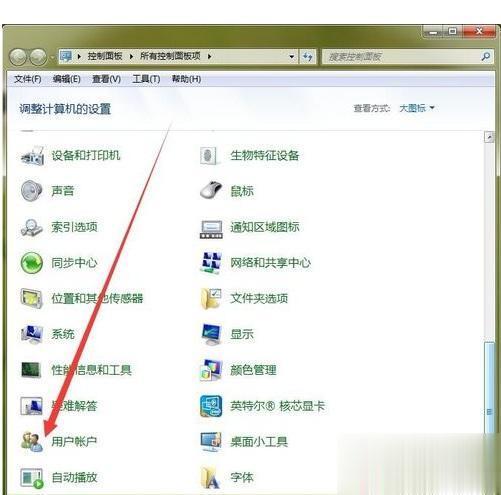Open the 桌面小工具 icon
This screenshot has height=495, width=501.
[x=211, y=442]
